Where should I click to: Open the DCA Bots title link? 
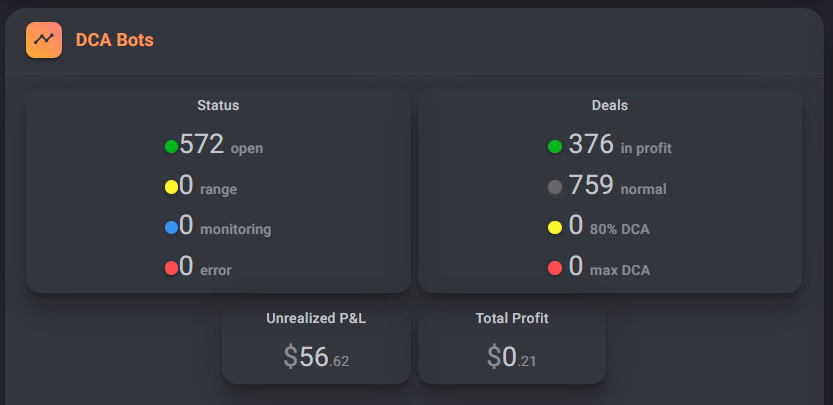tap(114, 40)
